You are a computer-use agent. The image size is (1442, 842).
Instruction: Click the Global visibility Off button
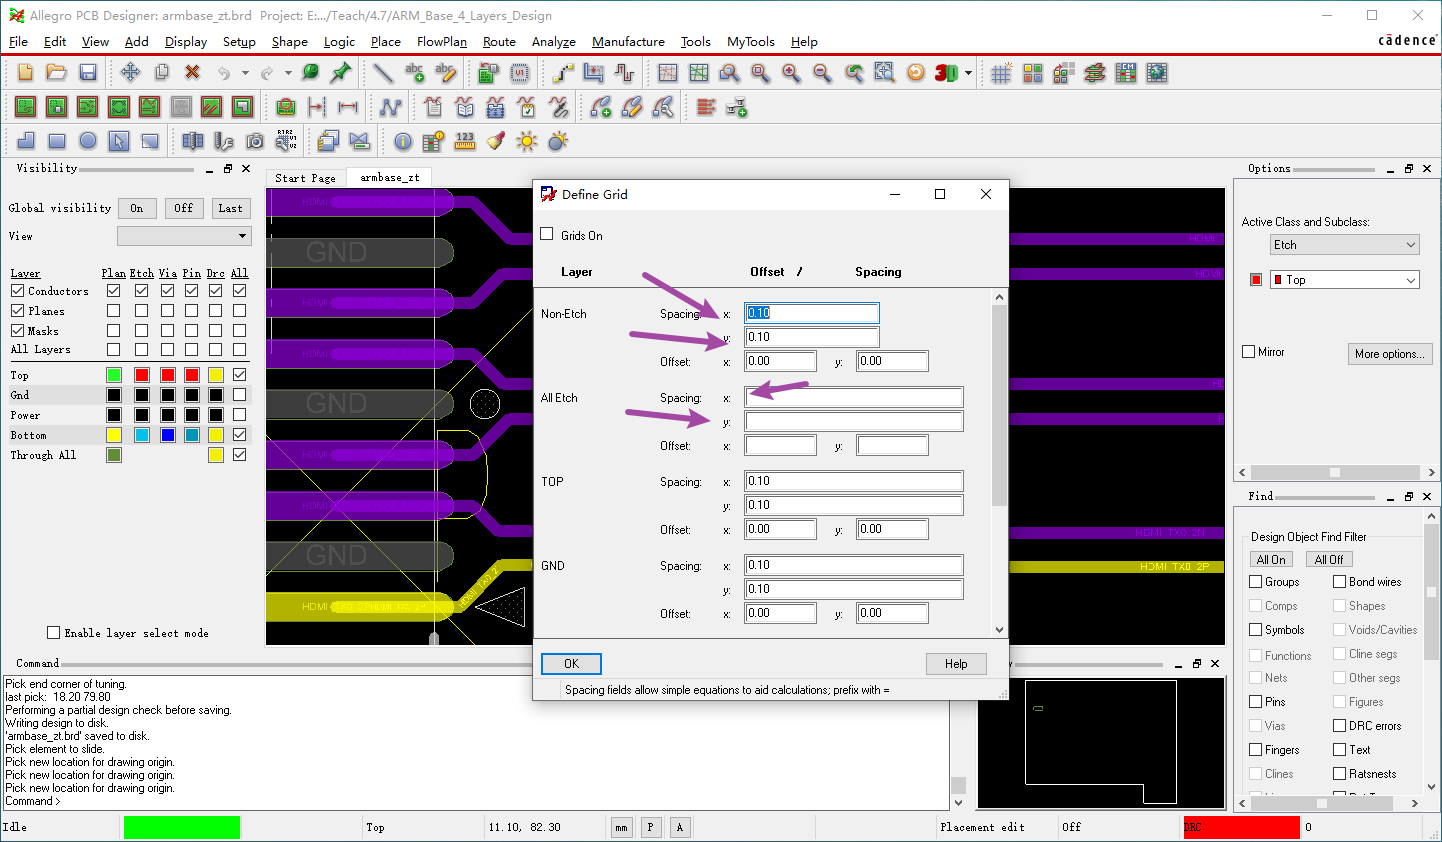[184, 208]
